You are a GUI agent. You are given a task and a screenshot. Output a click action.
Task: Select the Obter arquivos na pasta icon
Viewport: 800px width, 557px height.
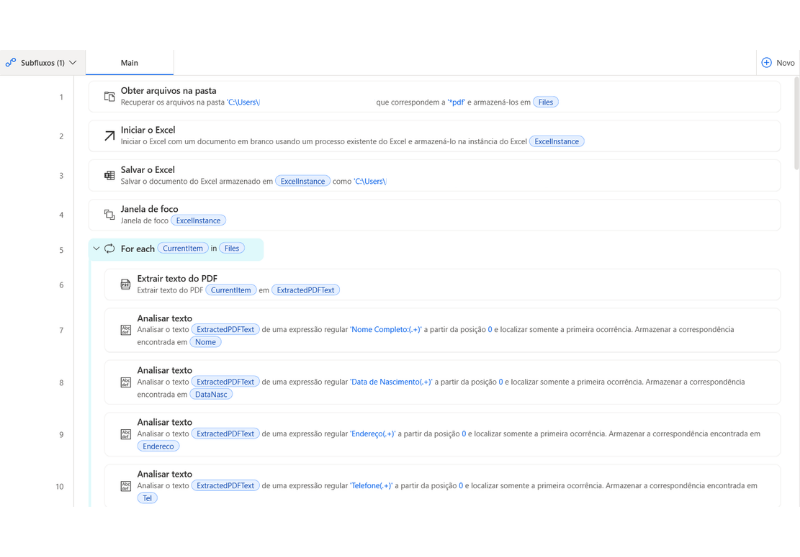(109, 96)
